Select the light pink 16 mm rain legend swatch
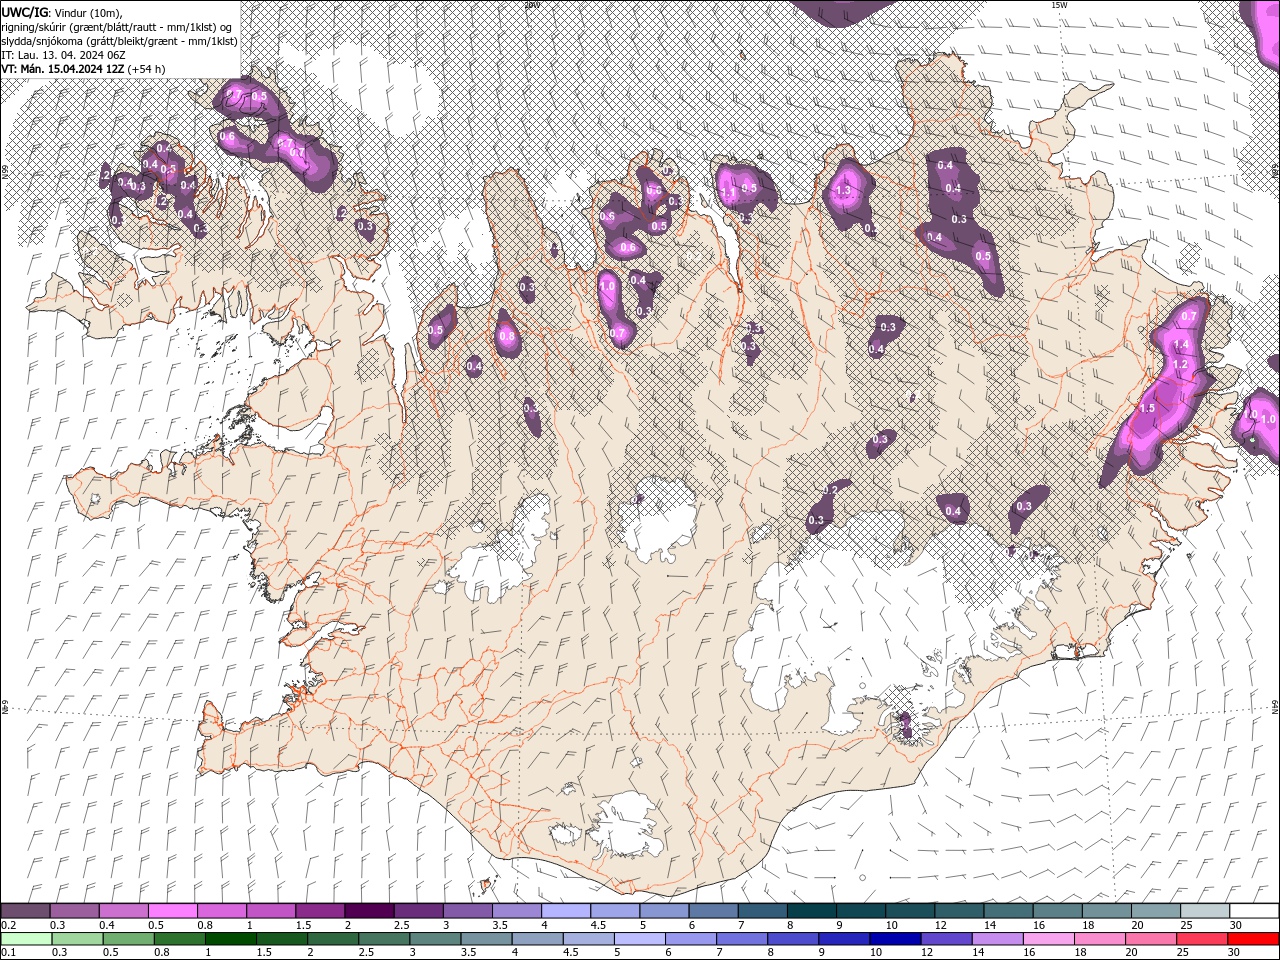The width and height of the screenshot is (1280, 960). tap(1048, 939)
